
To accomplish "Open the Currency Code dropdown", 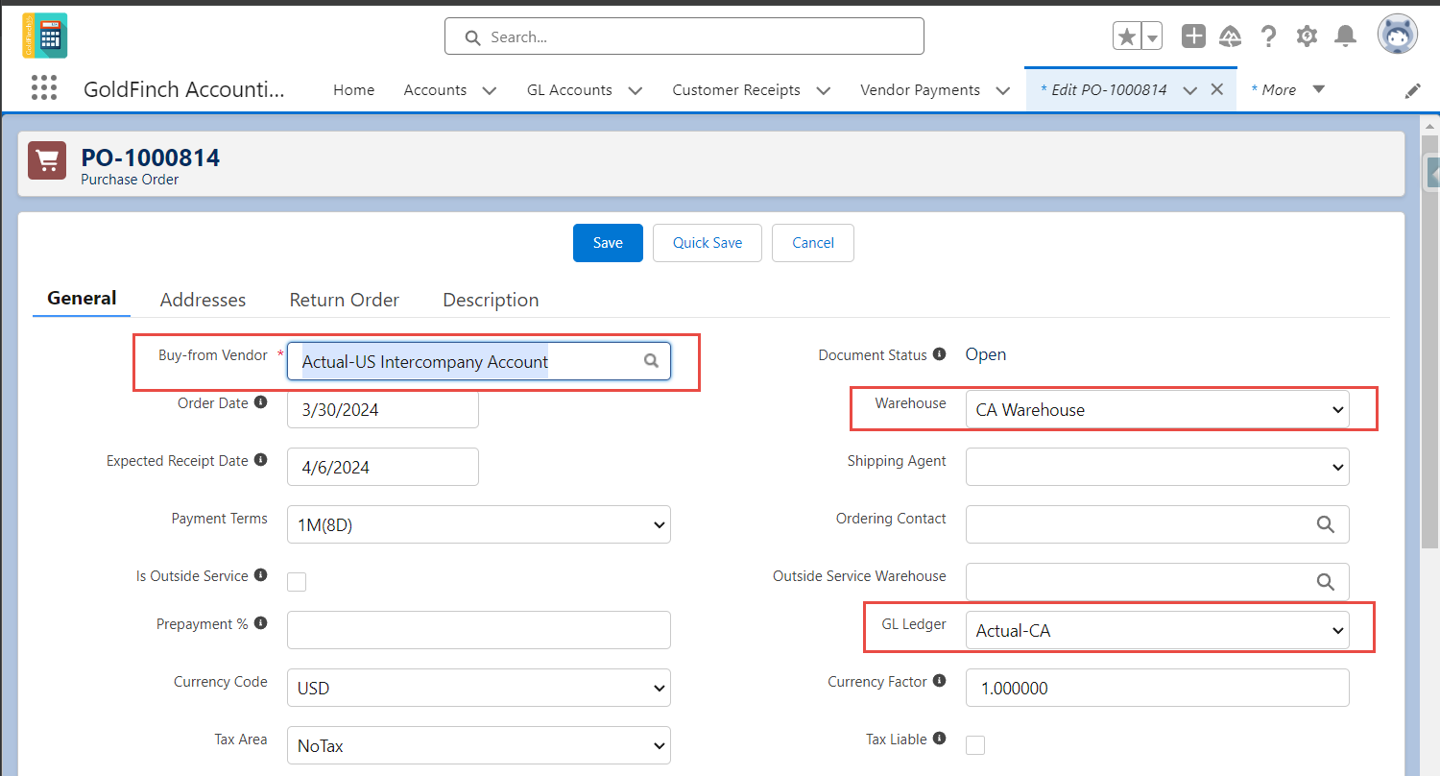I will tap(478, 687).
